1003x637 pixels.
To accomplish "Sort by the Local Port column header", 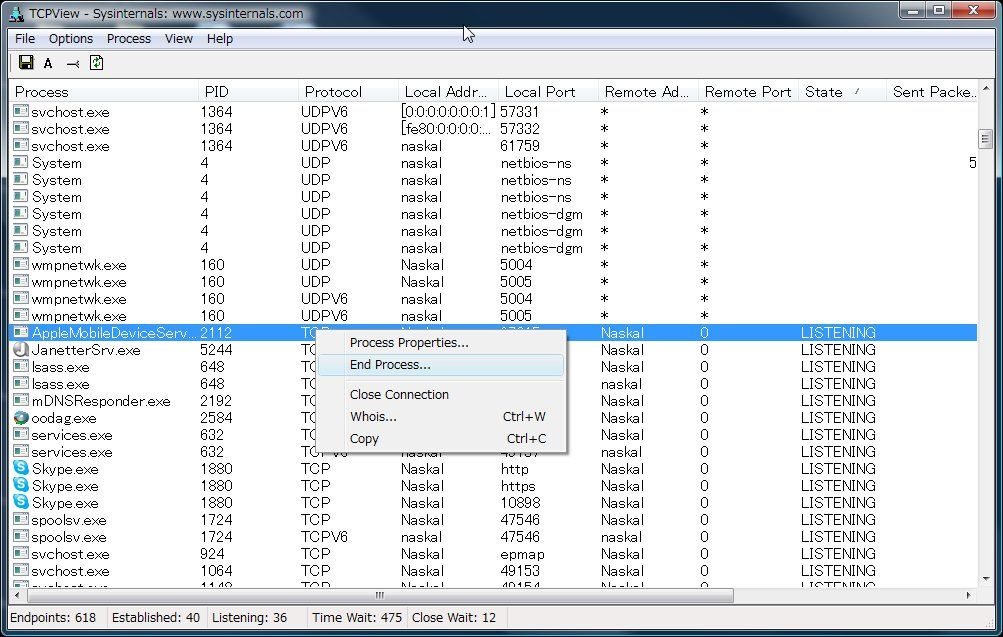I will coord(548,91).
